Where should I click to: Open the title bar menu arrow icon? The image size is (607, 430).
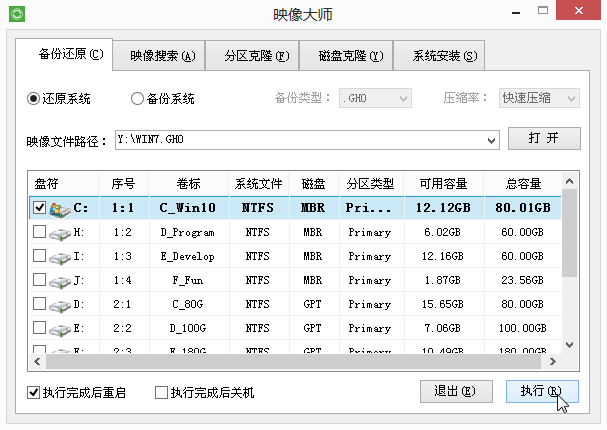[515, 13]
